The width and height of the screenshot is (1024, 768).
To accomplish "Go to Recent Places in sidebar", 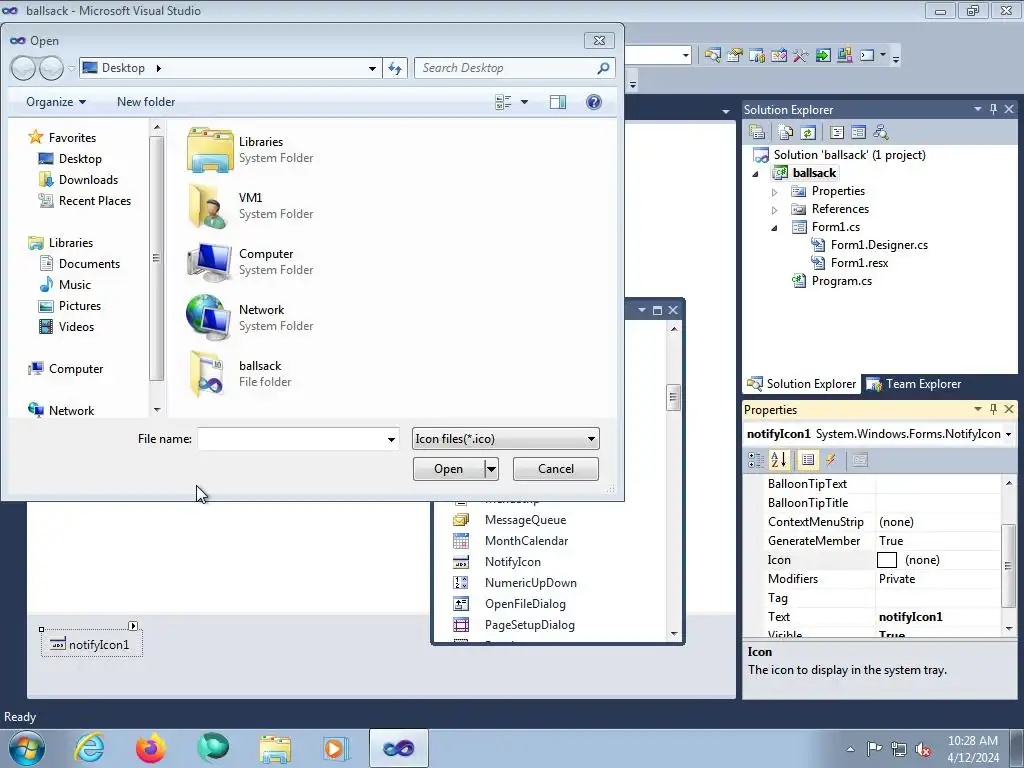I will [85, 200].
